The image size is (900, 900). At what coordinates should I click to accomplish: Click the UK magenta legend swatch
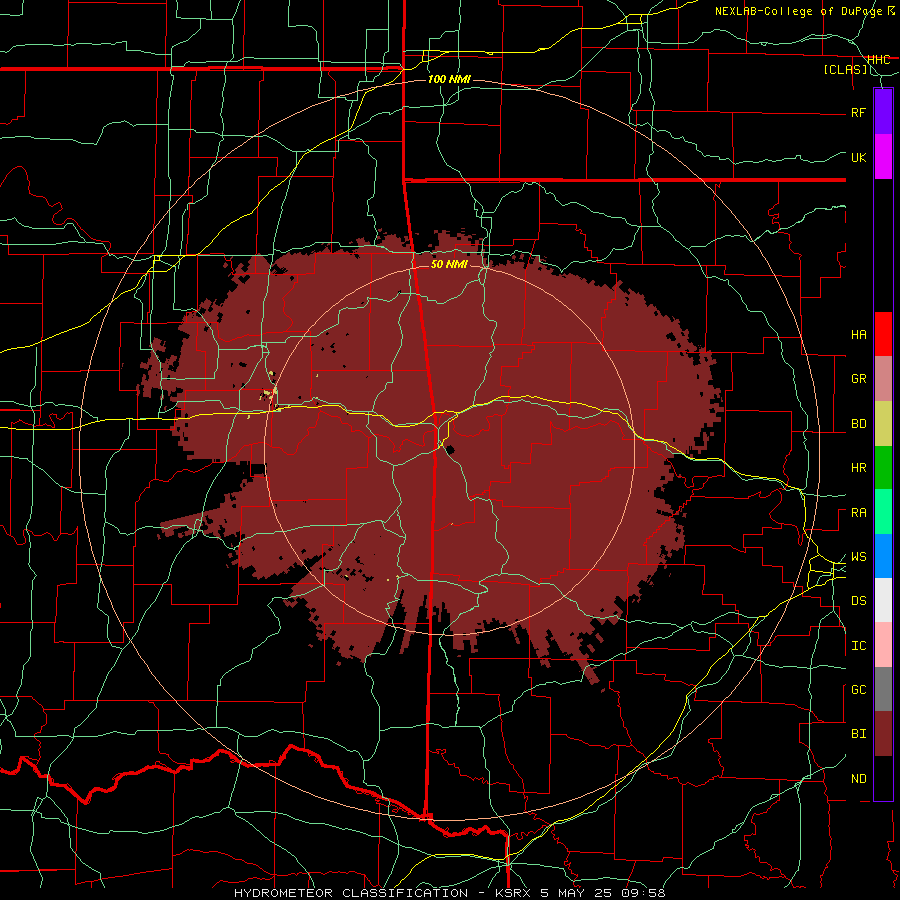point(883,157)
